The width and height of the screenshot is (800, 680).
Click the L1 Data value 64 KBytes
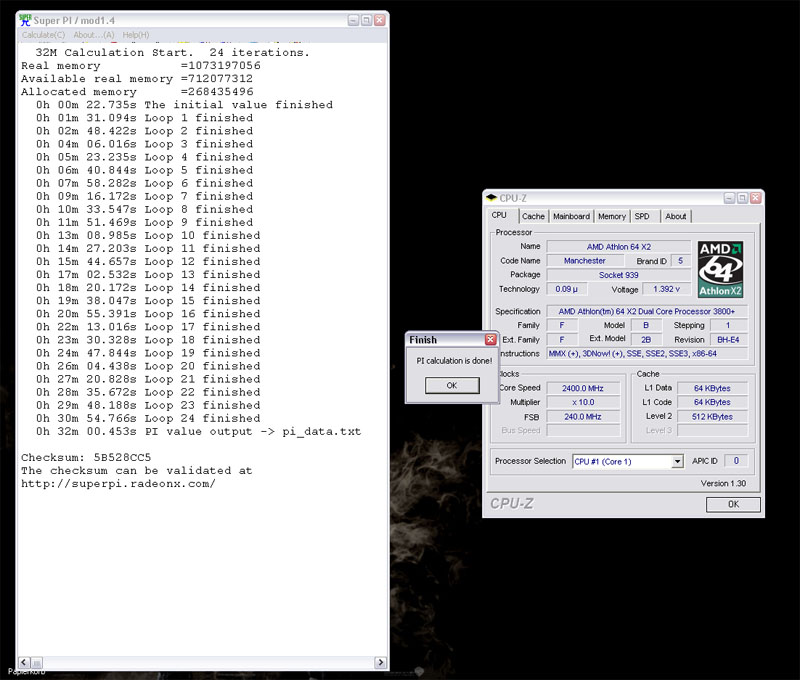712,388
